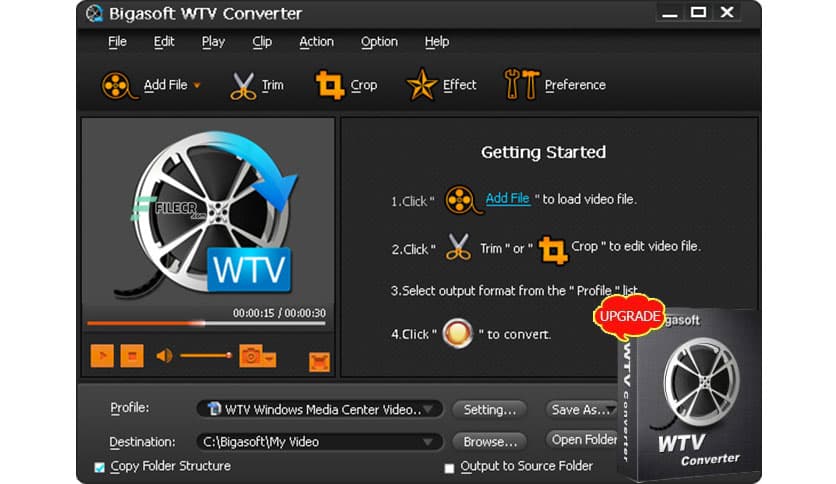The height and width of the screenshot is (484, 836).
Task: Open the Option menu
Action: (x=379, y=42)
